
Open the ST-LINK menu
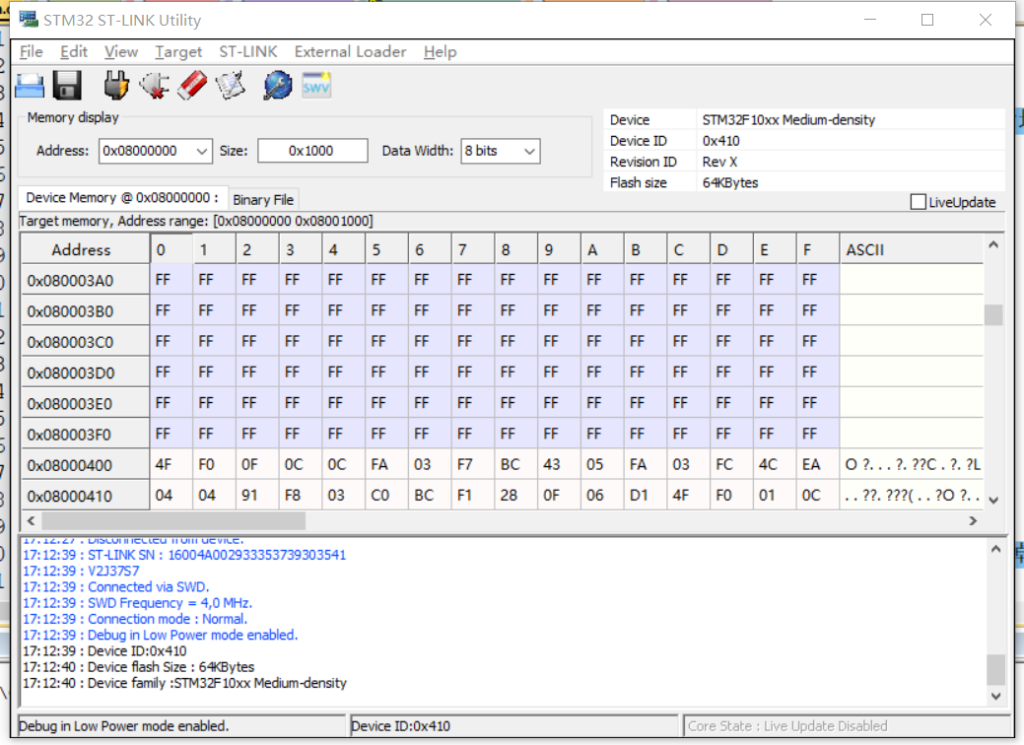[x=248, y=52]
